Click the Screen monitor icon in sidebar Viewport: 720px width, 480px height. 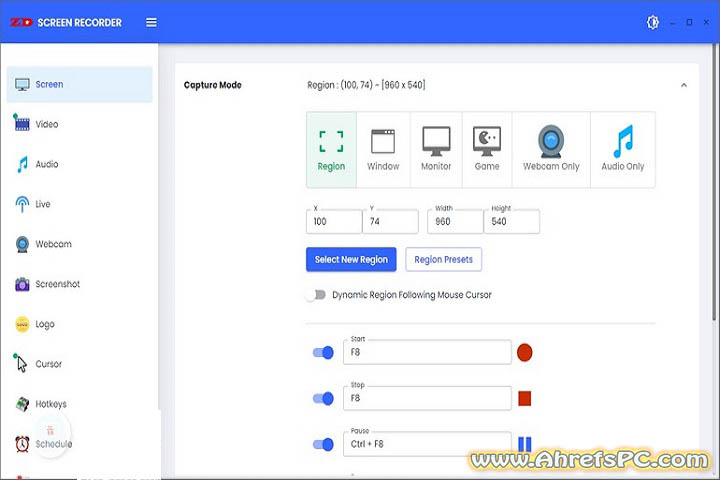(x=22, y=85)
